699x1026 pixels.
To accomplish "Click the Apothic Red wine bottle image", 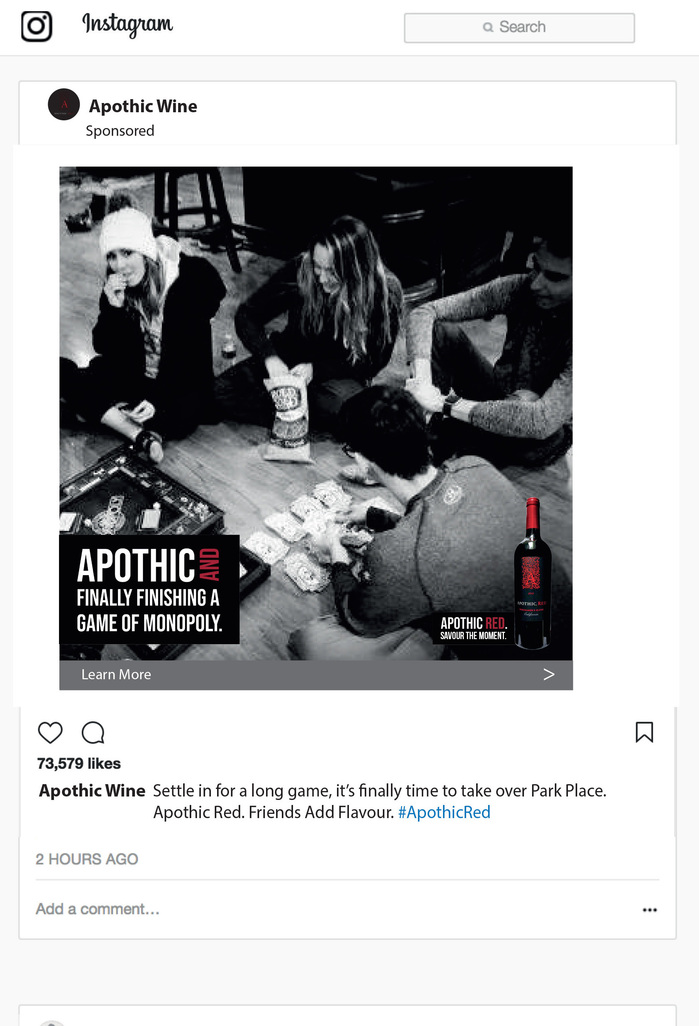I will coord(532,573).
